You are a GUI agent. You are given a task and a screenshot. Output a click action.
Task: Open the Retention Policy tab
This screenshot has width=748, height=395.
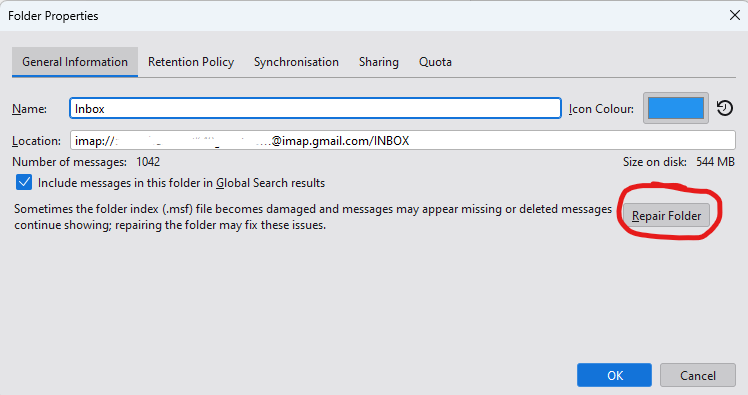[x=191, y=62]
